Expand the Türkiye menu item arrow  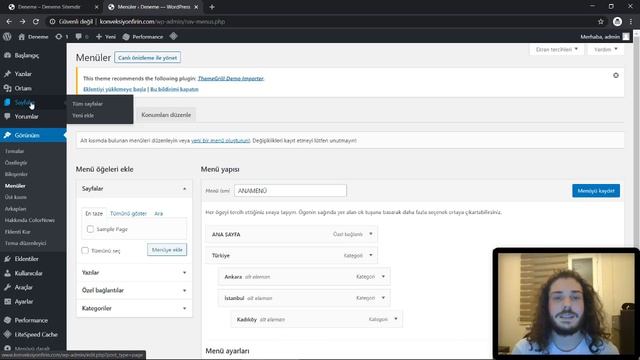371,255
